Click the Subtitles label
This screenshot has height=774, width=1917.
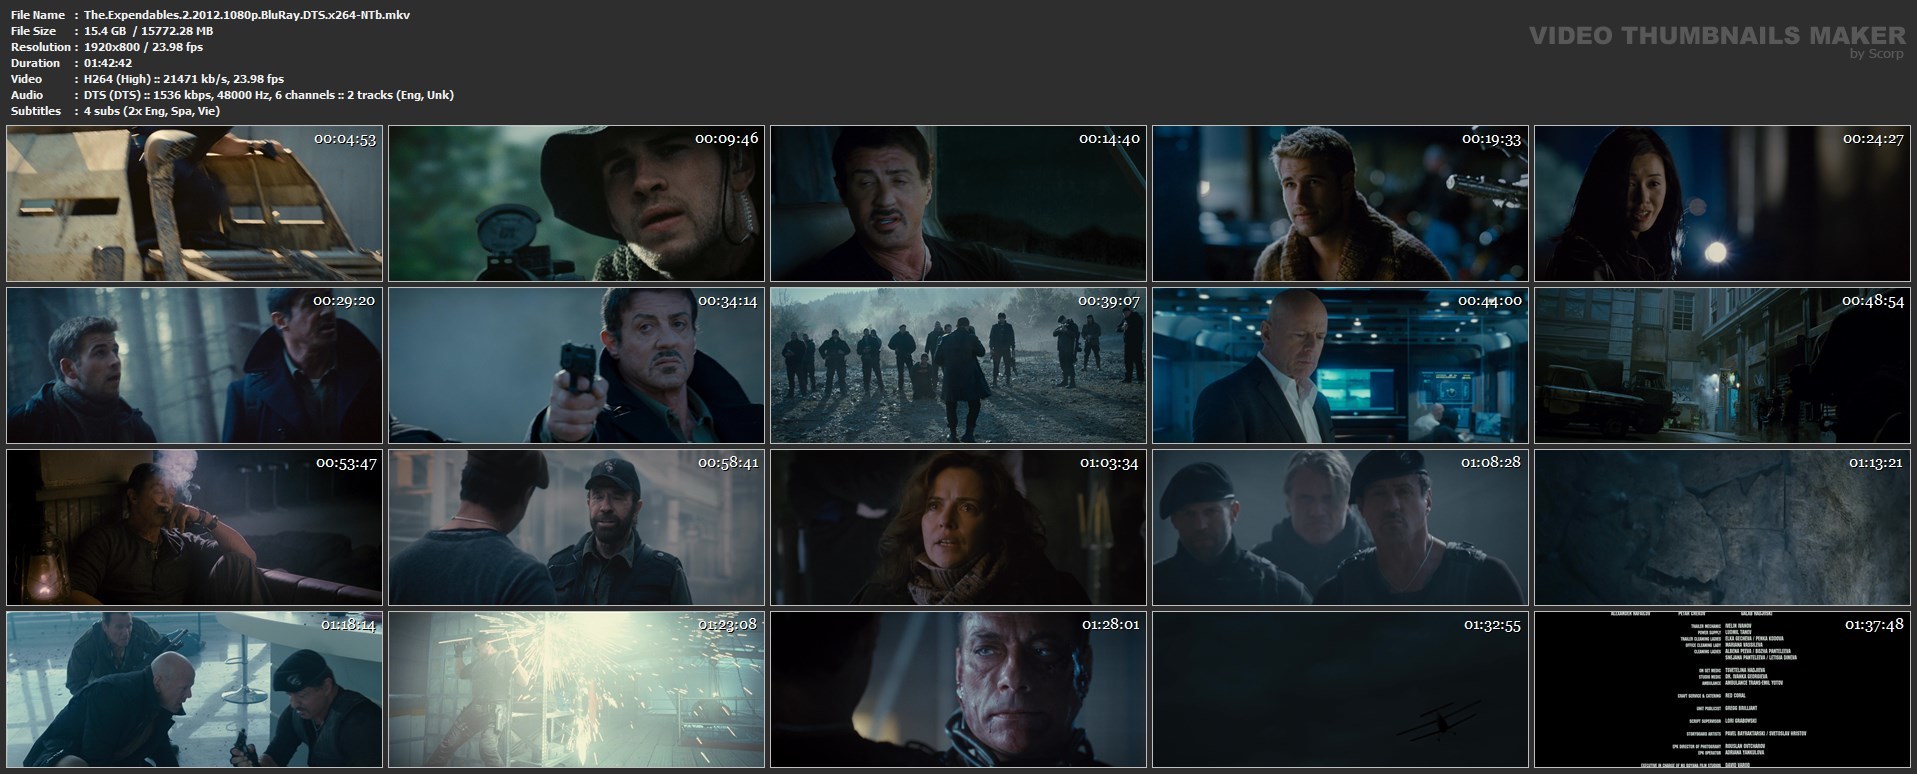pos(35,111)
